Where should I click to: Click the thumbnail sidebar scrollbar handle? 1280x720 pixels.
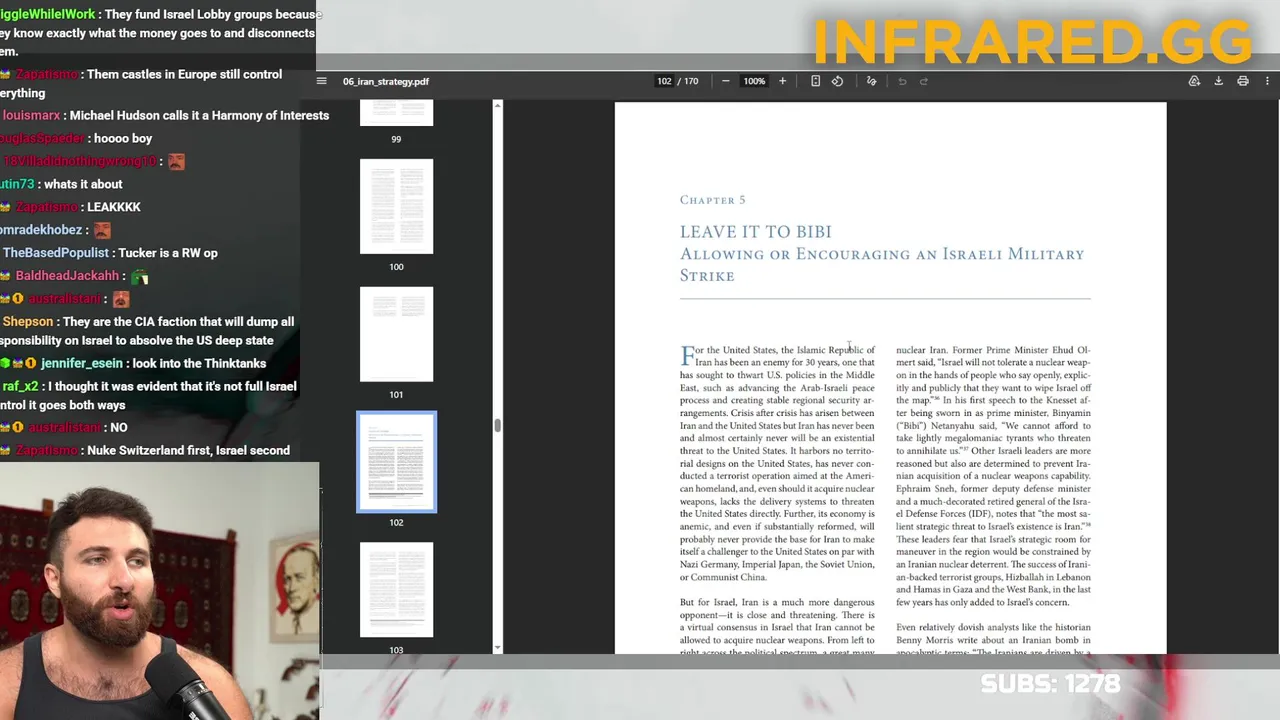click(498, 426)
